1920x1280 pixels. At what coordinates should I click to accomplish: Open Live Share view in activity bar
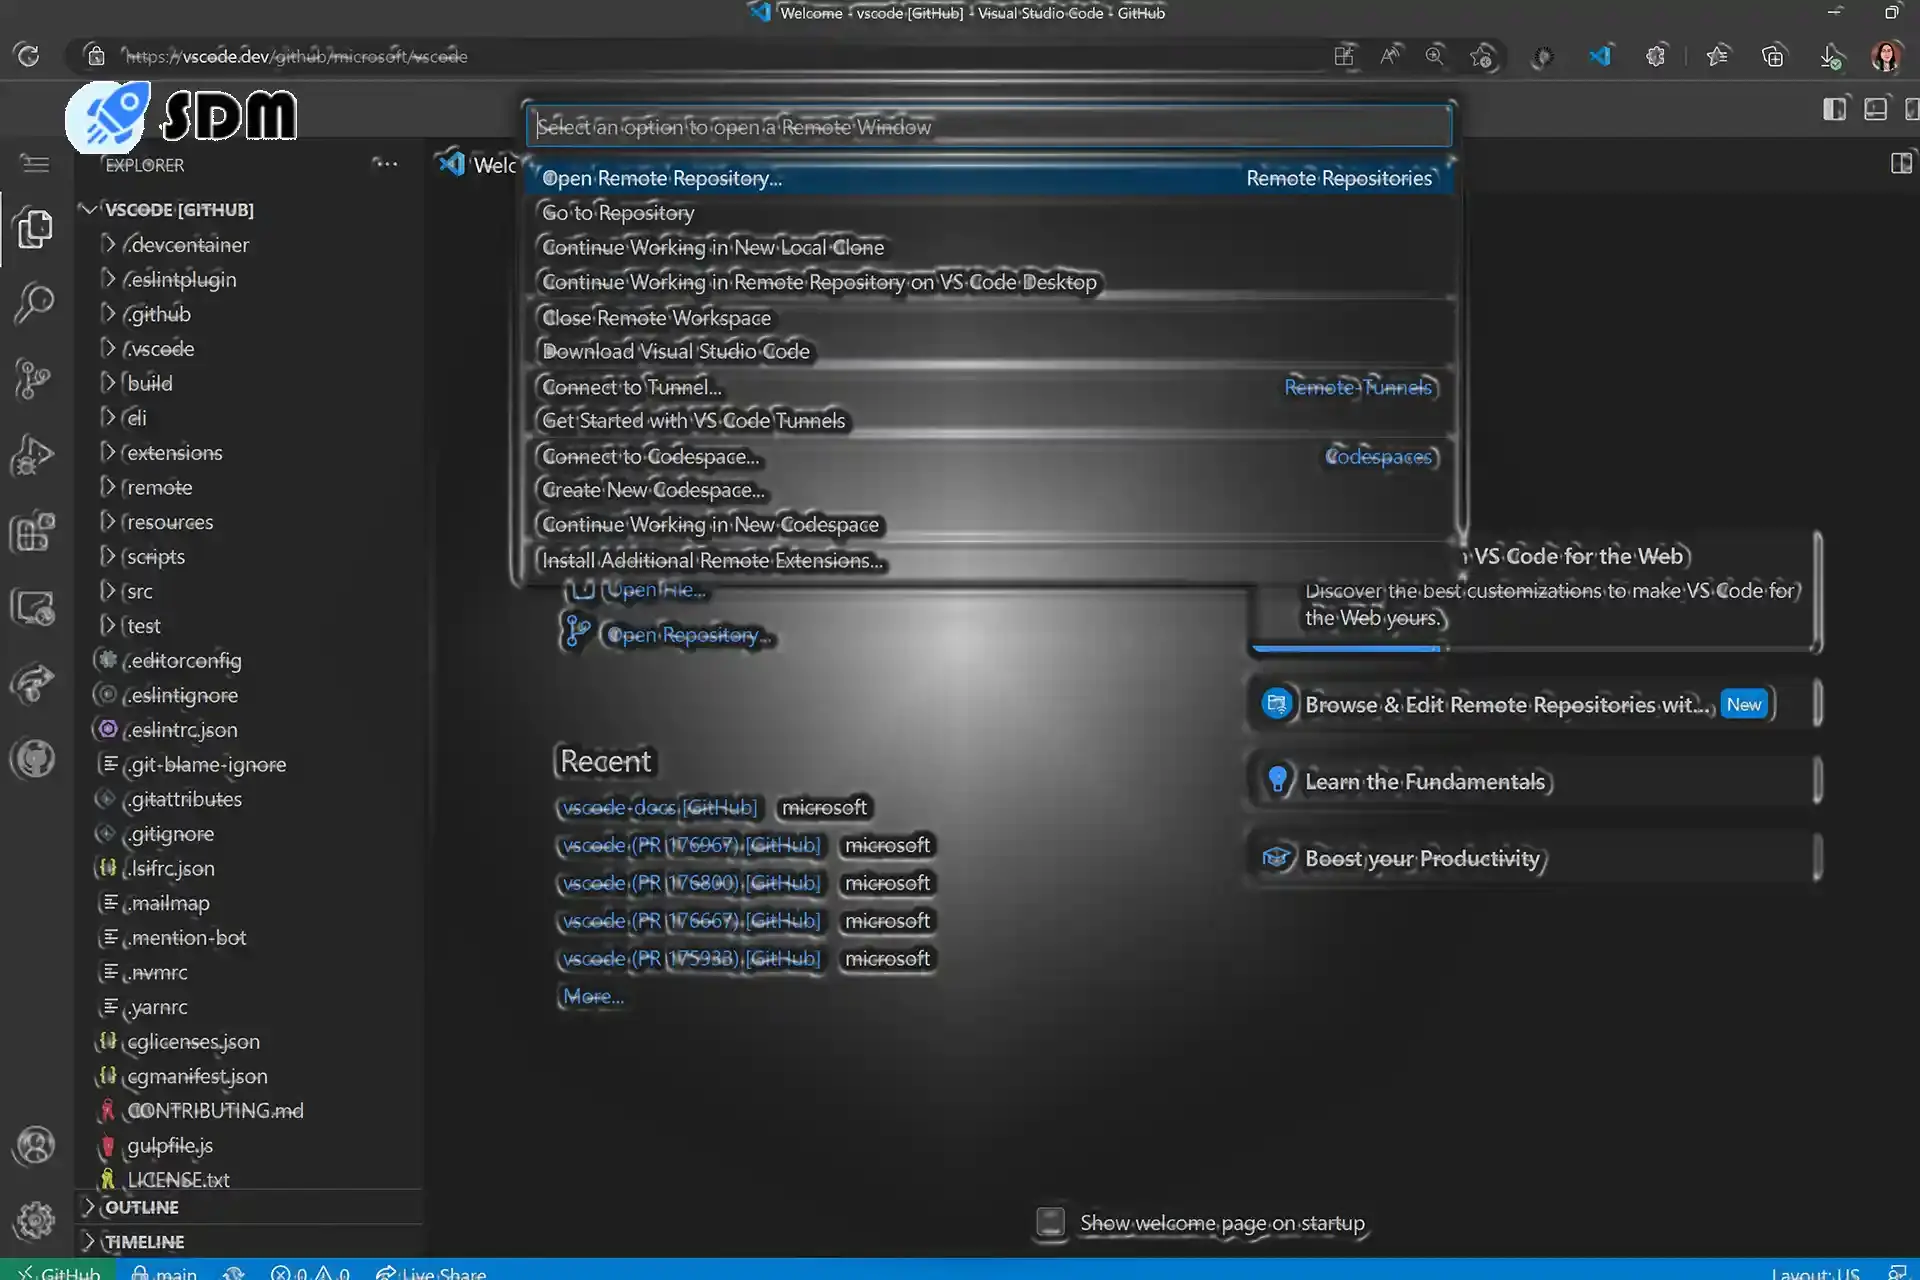35,683
